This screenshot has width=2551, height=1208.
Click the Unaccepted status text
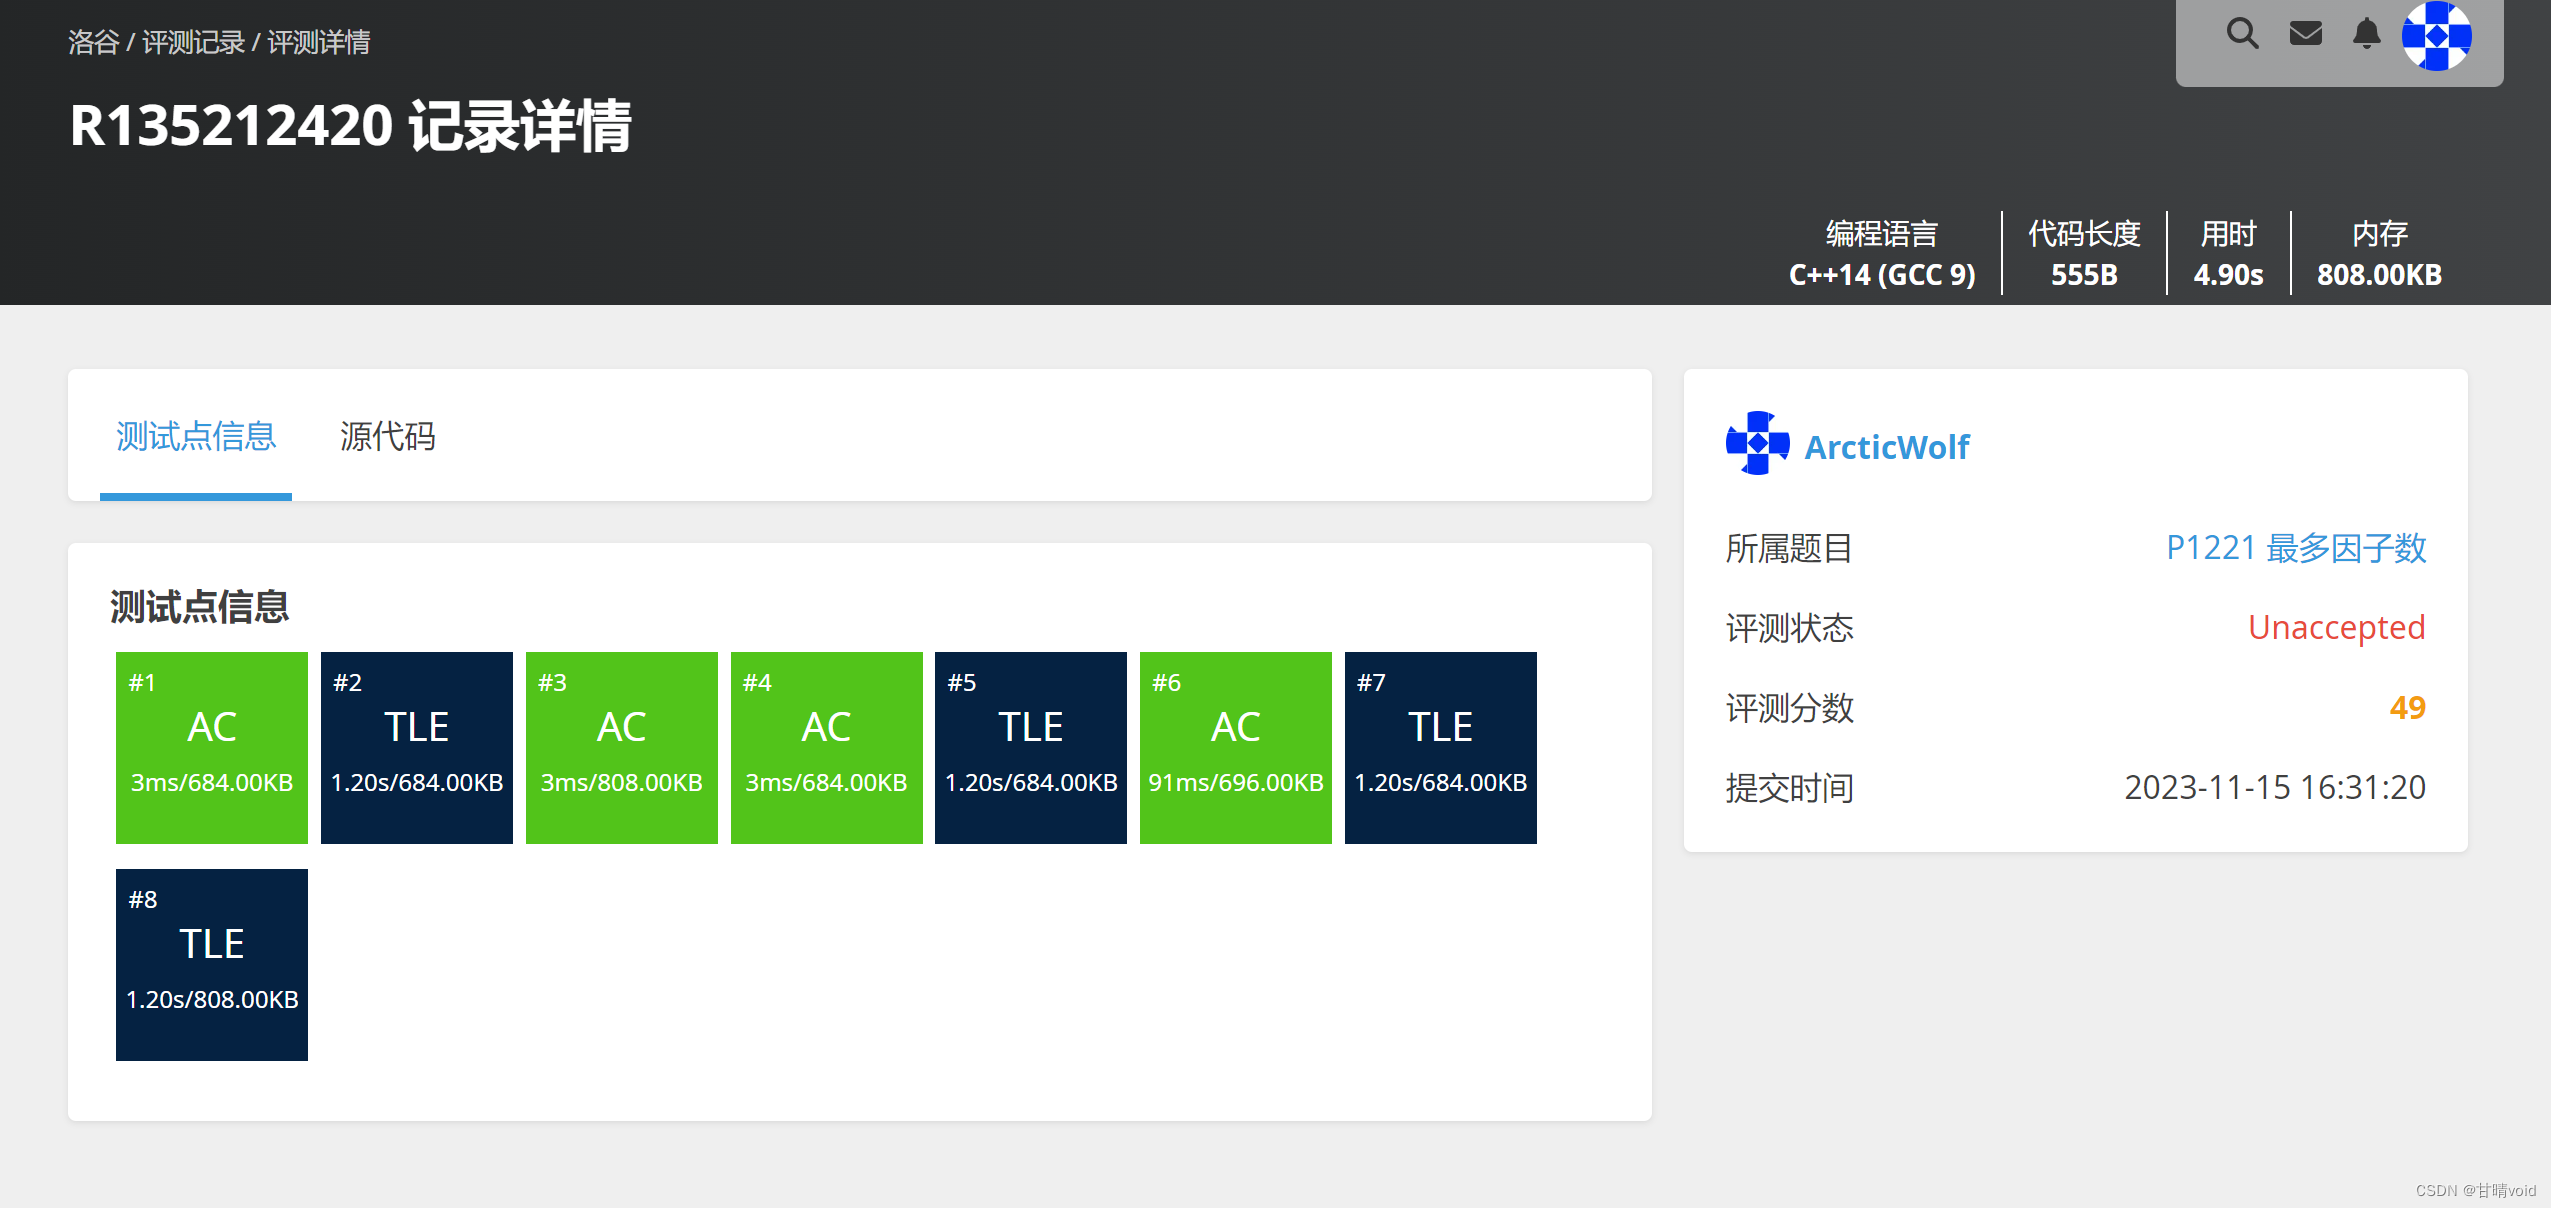tap(2336, 627)
